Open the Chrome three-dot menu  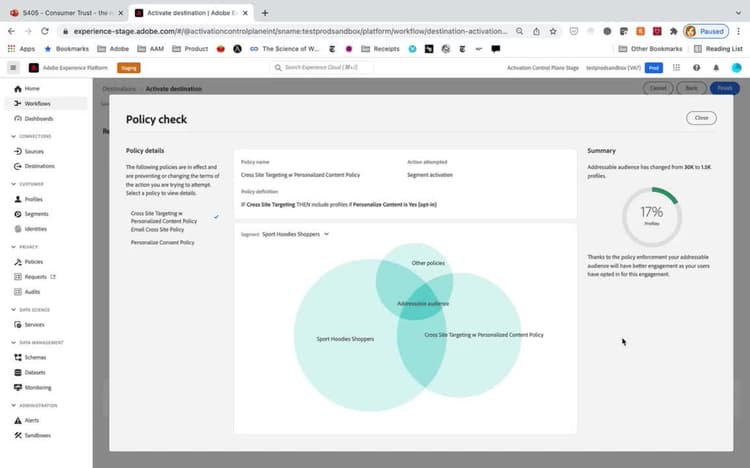tap(739, 31)
